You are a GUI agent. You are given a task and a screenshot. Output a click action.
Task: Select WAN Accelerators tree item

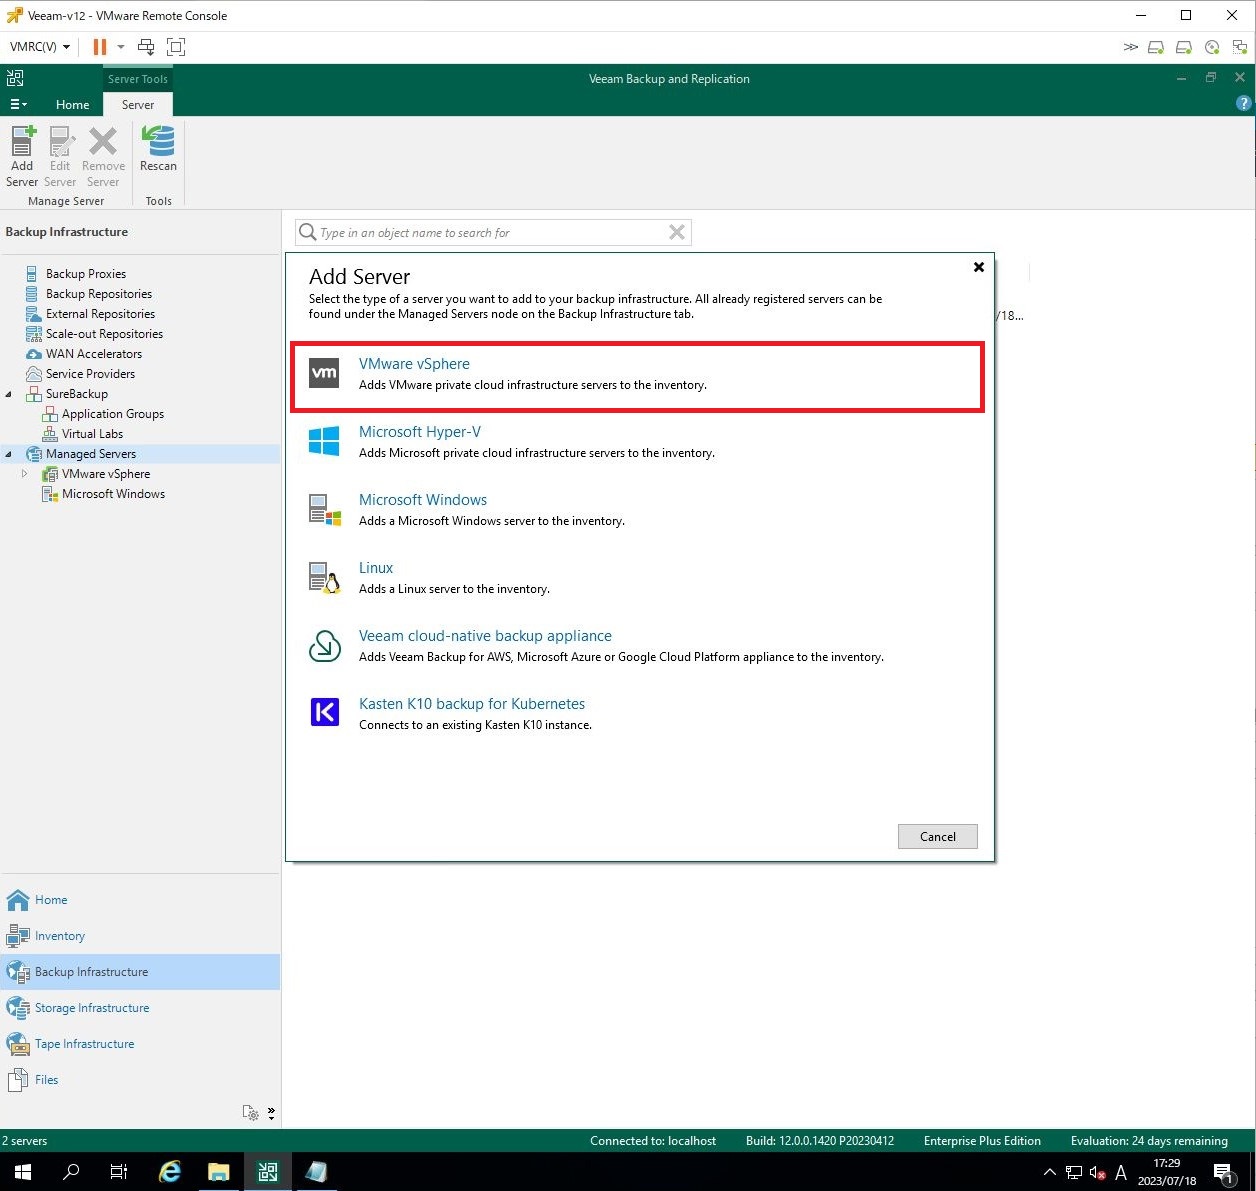coord(94,354)
